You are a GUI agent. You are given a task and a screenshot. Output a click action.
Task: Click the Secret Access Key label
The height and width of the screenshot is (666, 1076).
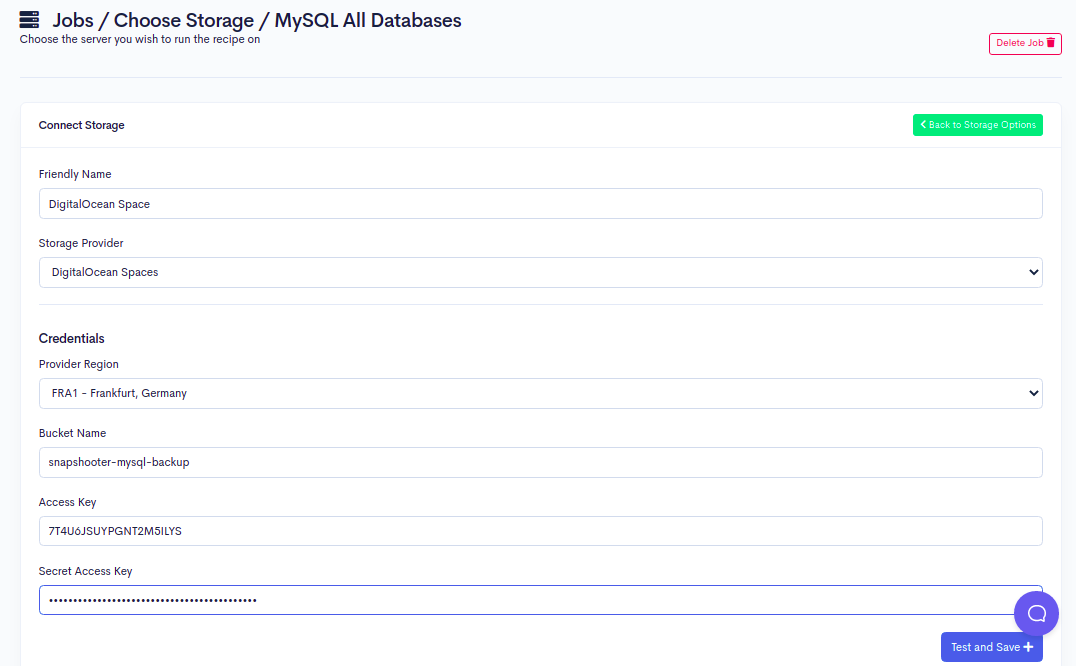[85, 571]
